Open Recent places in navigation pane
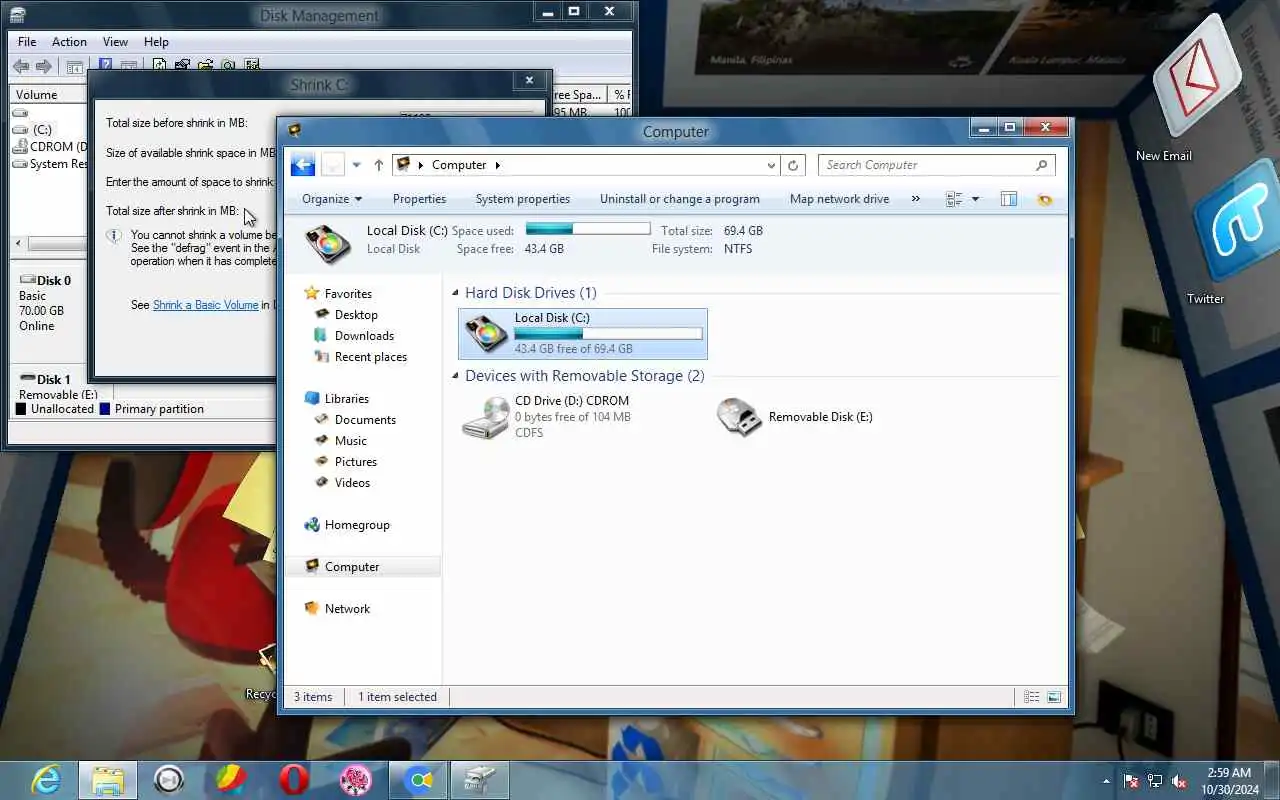Screen dimensions: 1280x800 pyautogui.click(x=370, y=356)
